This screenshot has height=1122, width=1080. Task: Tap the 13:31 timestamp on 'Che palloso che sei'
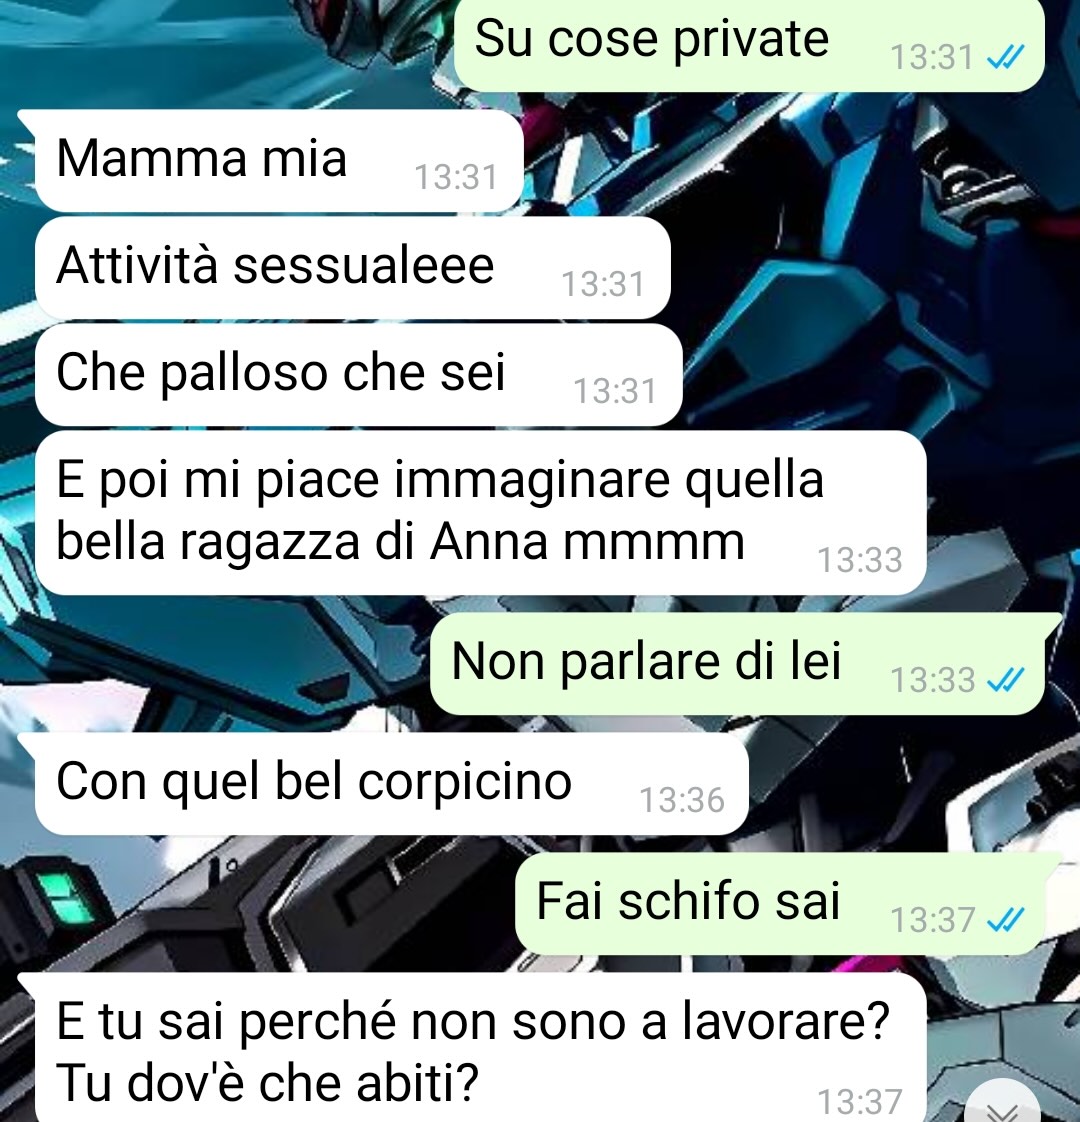click(615, 391)
